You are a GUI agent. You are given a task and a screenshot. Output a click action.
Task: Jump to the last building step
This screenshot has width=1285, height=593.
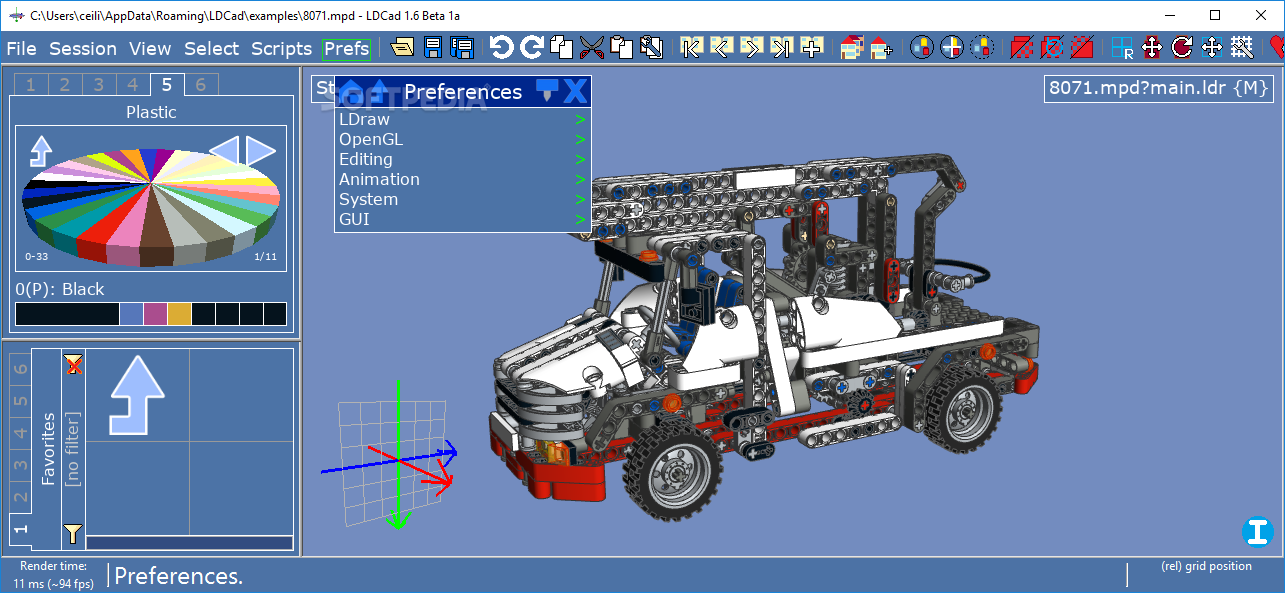(x=782, y=47)
